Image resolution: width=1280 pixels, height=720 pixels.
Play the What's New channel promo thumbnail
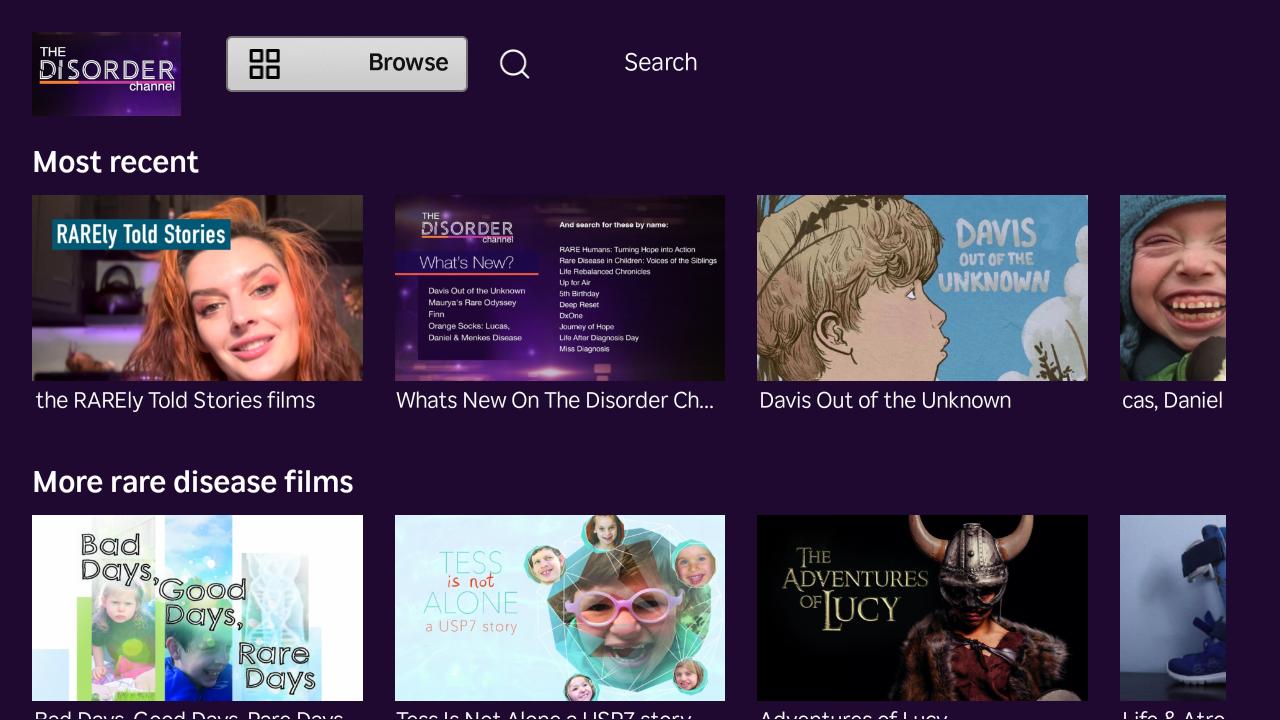click(560, 288)
